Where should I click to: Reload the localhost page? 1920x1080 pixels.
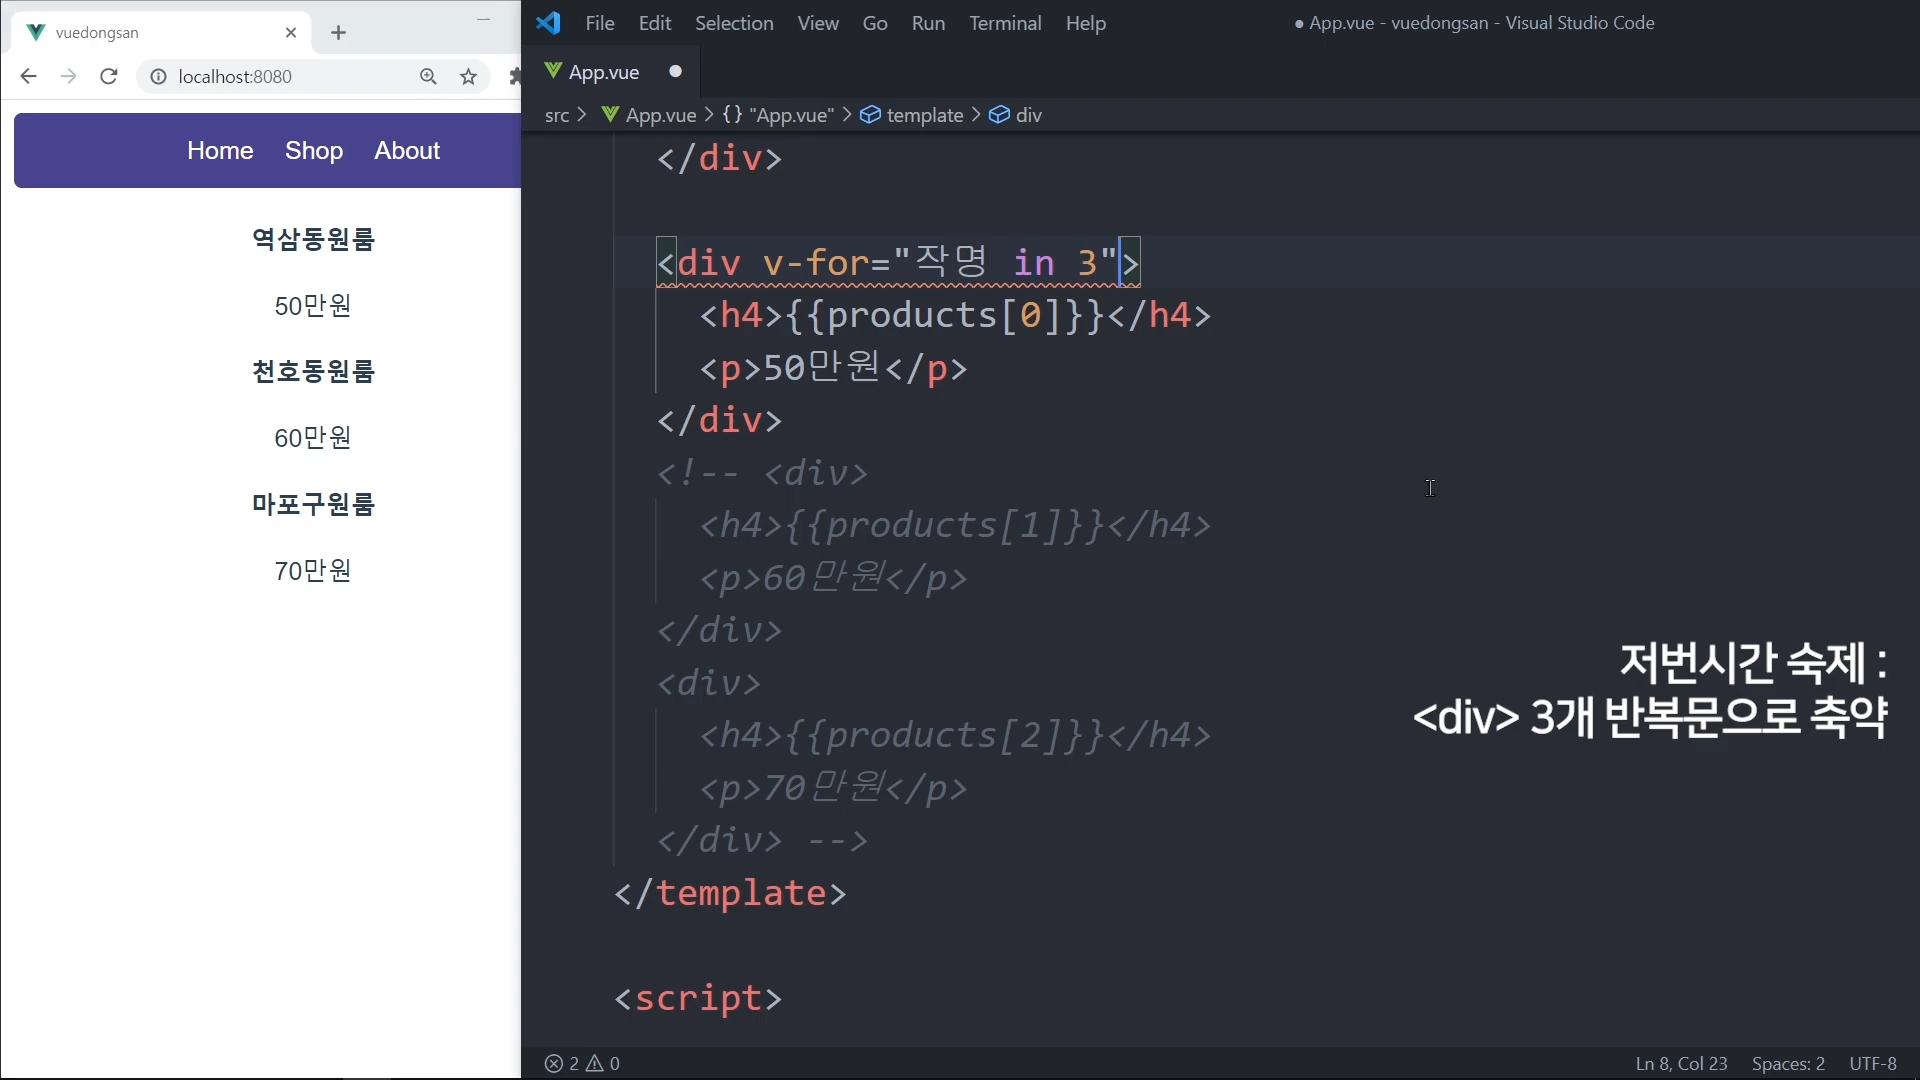coord(109,77)
